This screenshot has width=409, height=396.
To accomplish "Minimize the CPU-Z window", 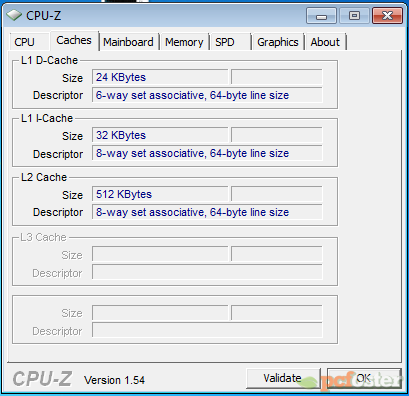I will coord(321,16).
